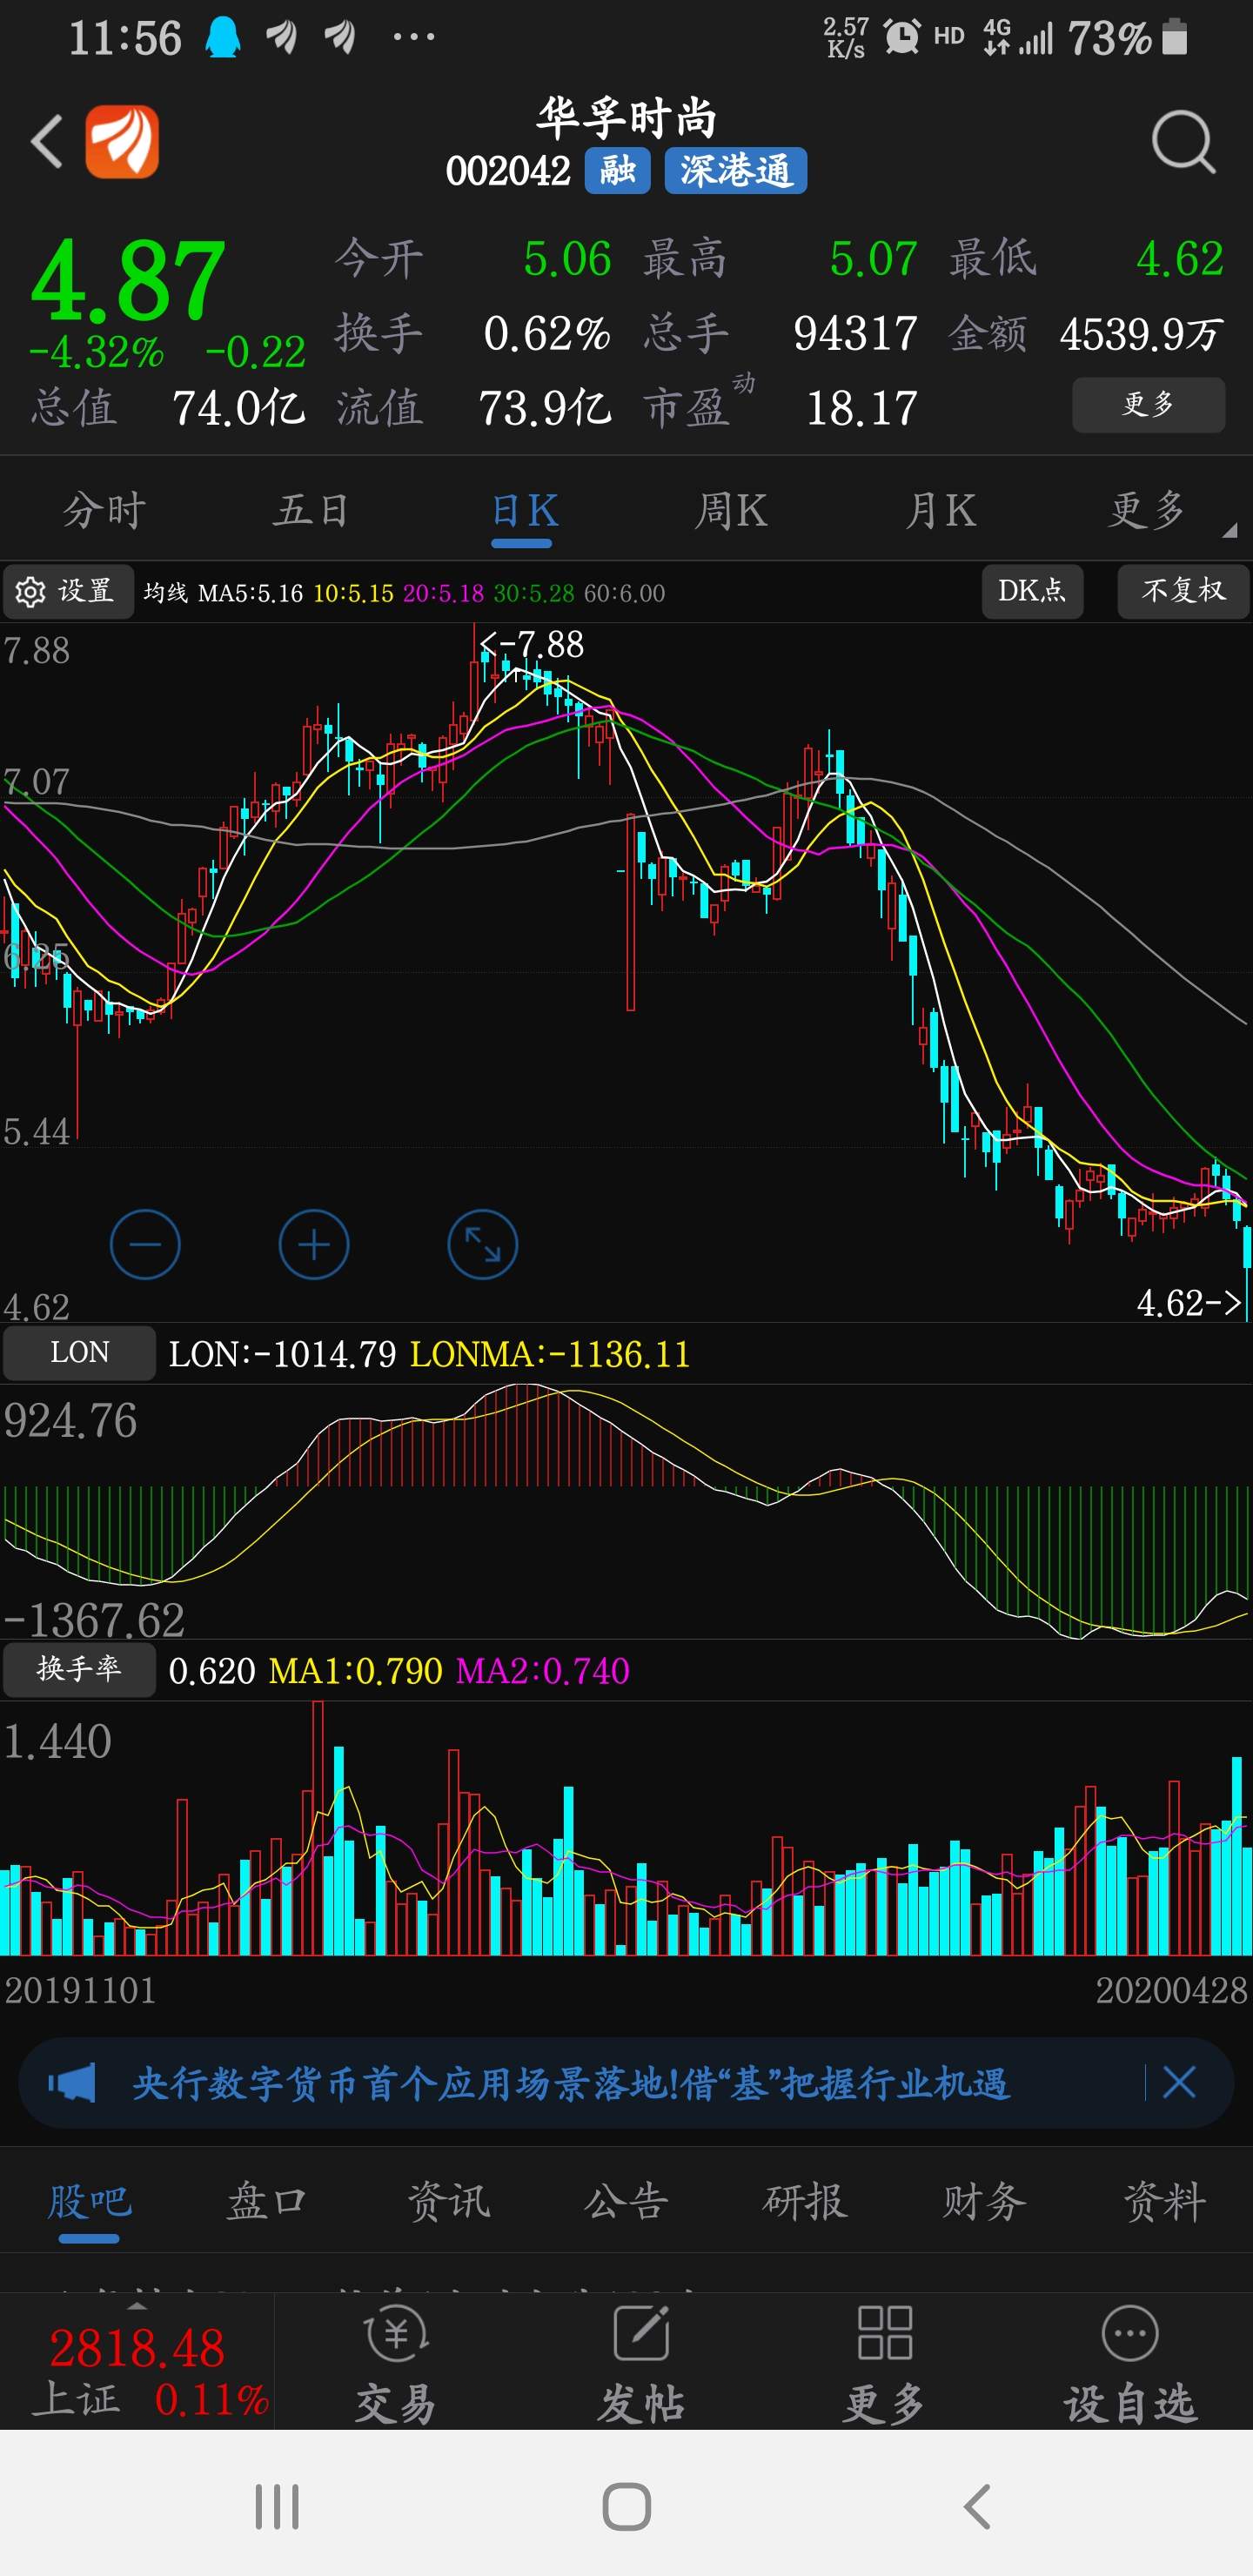
Task: Tap the 金额 4539.9万 value
Action: [1141, 334]
